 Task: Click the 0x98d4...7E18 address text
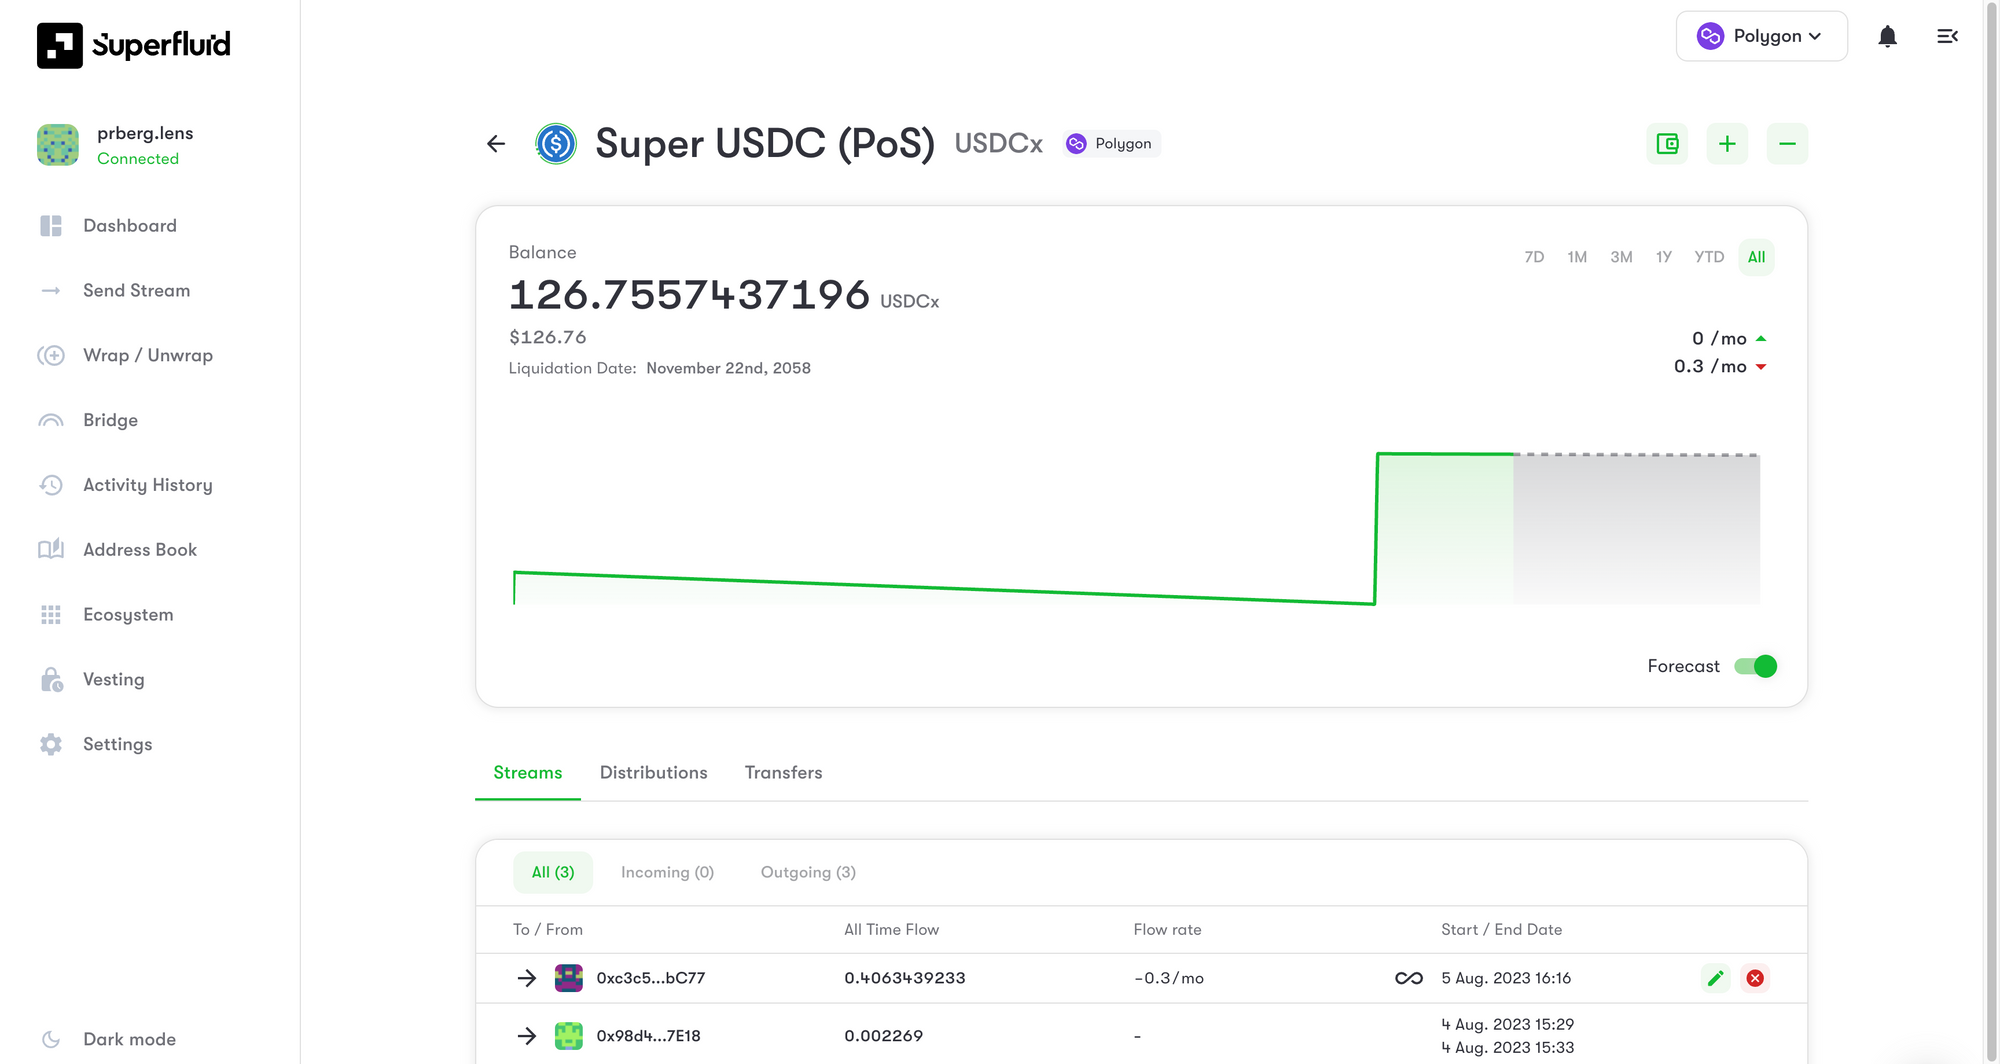648,1036
